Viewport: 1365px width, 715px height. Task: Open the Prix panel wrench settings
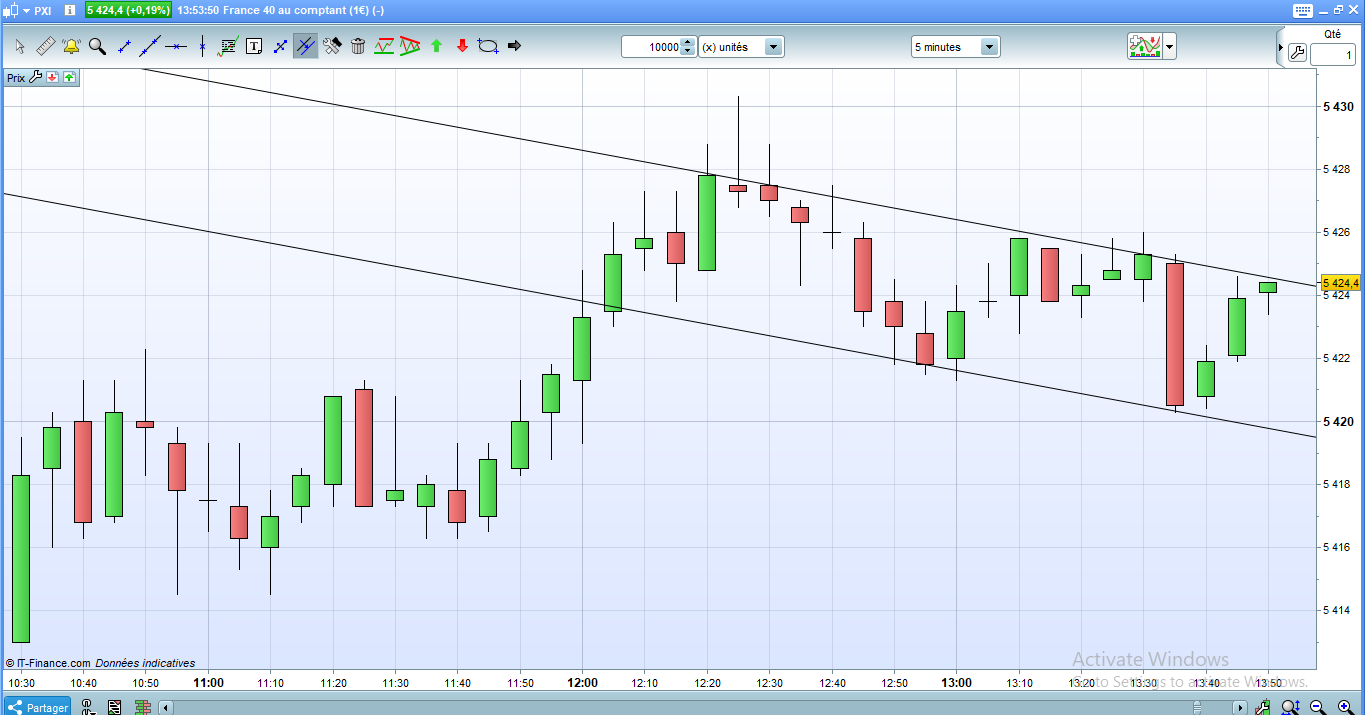[x=36, y=77]
